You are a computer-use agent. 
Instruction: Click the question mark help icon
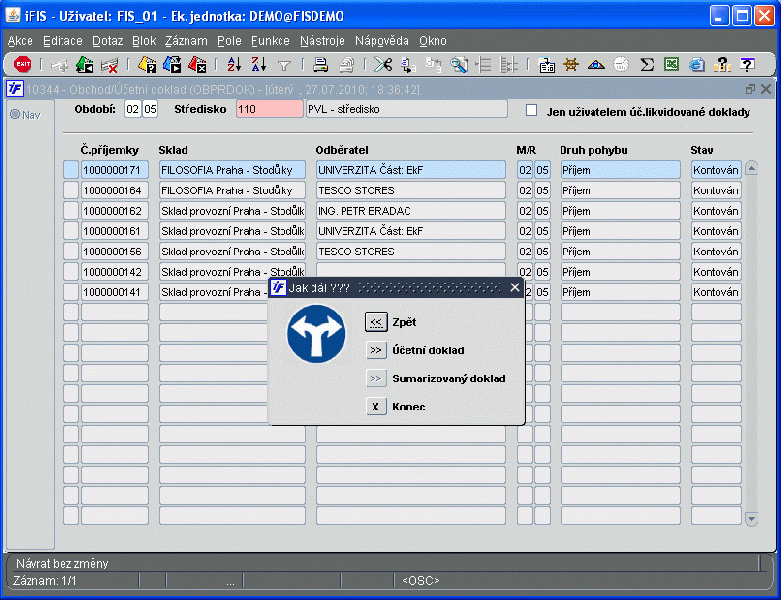[x=746, y=65]
